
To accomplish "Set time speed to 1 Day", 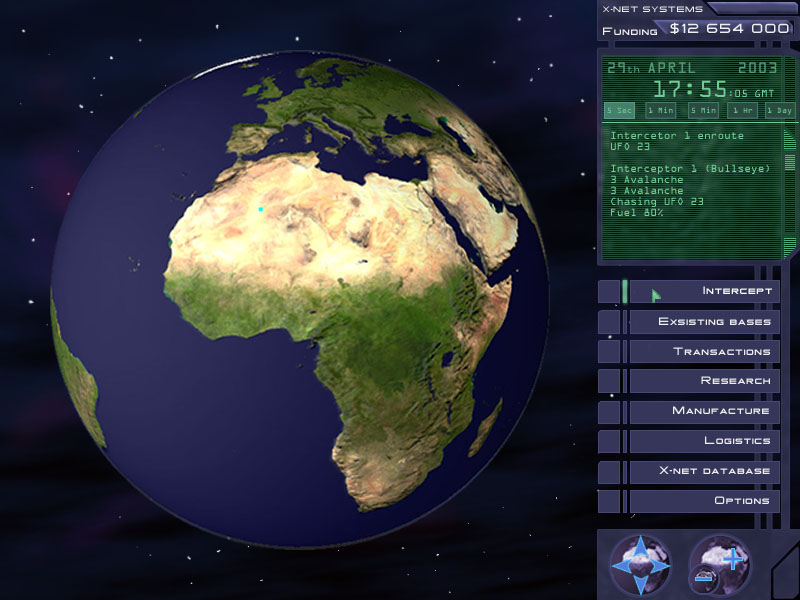I will pyautogui.click(x=780, y=110).
